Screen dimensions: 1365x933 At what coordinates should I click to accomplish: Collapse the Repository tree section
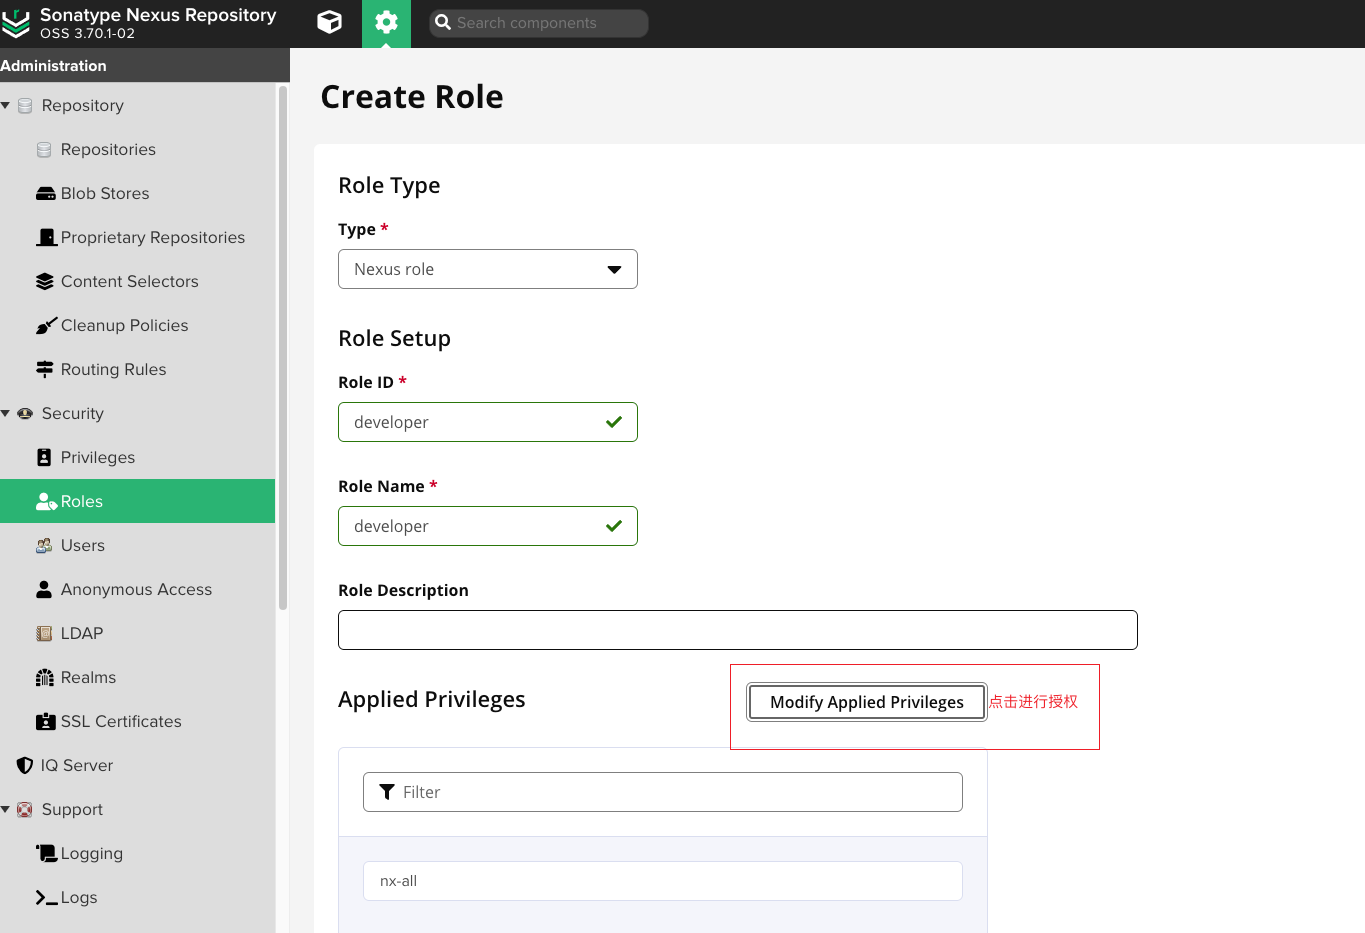(x=6, y=105)
